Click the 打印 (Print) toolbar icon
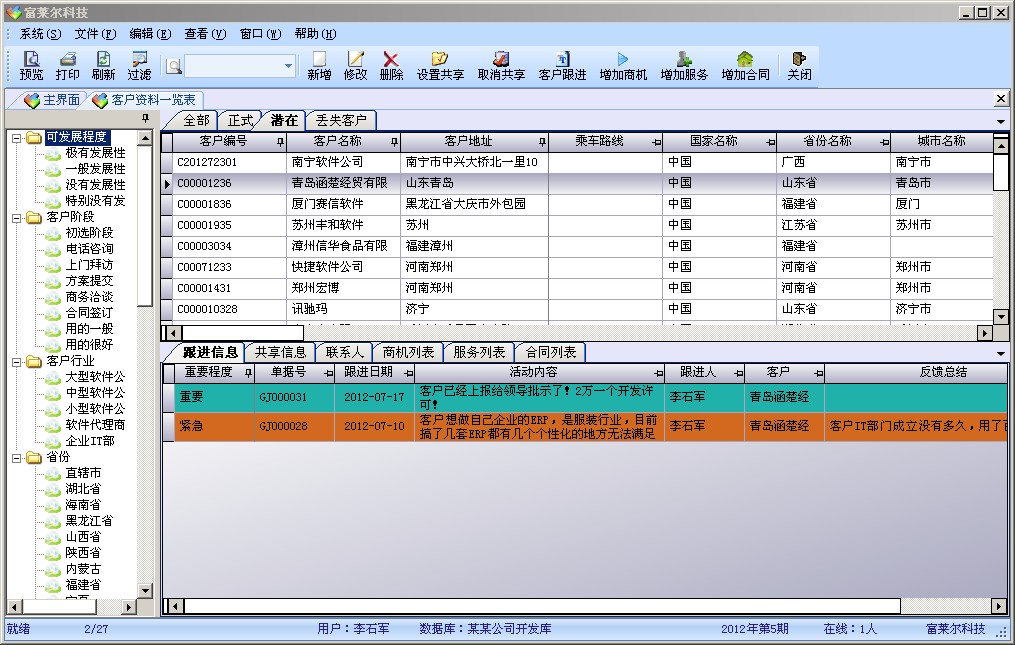 67,60
